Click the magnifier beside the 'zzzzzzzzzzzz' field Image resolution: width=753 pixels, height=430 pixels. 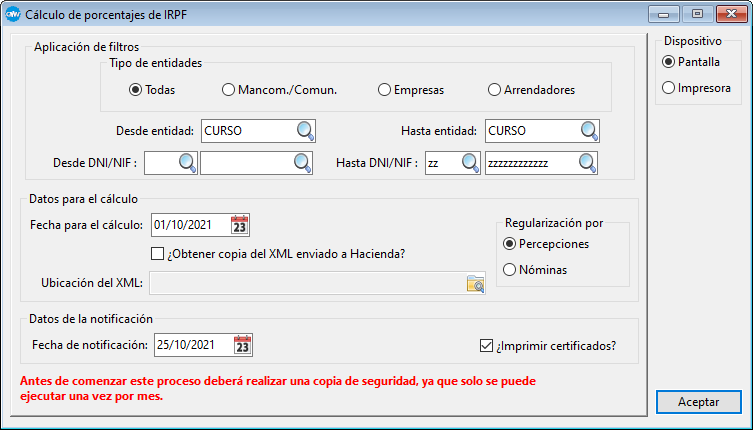click(589, 163)
